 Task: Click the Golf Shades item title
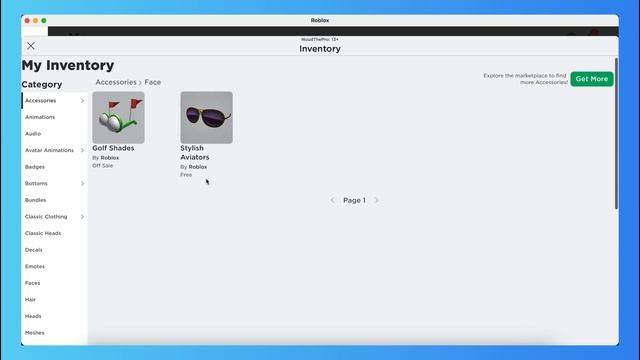coord(113,148)
